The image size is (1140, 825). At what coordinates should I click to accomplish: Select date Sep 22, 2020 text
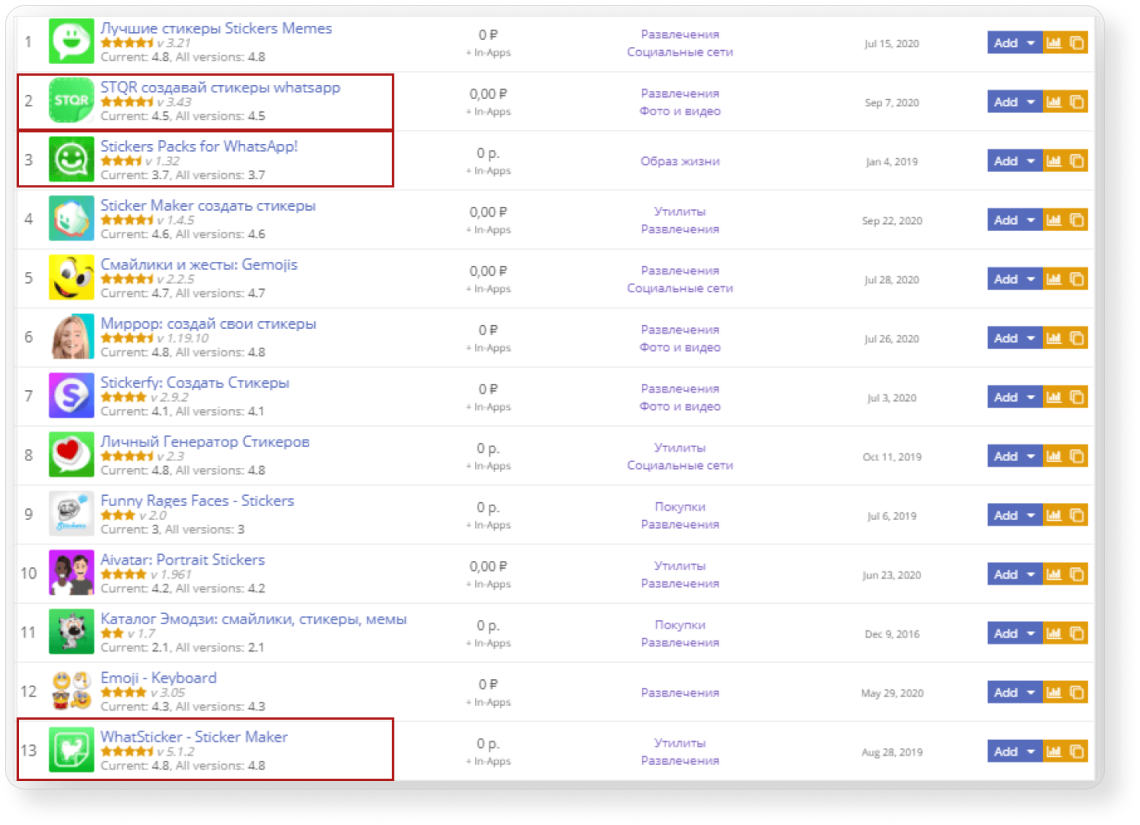(892, 221)
